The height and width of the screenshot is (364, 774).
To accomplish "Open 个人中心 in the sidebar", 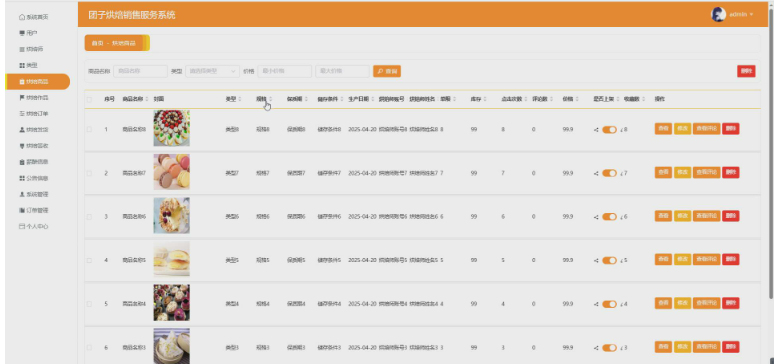I will point(38,227).
